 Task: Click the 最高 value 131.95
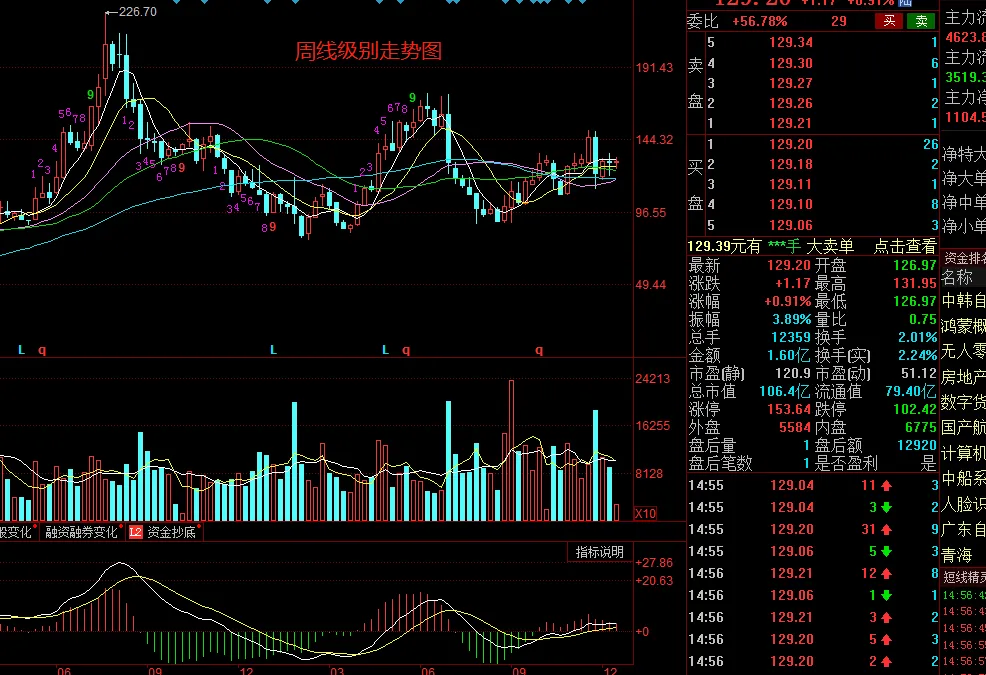point(915,284)
